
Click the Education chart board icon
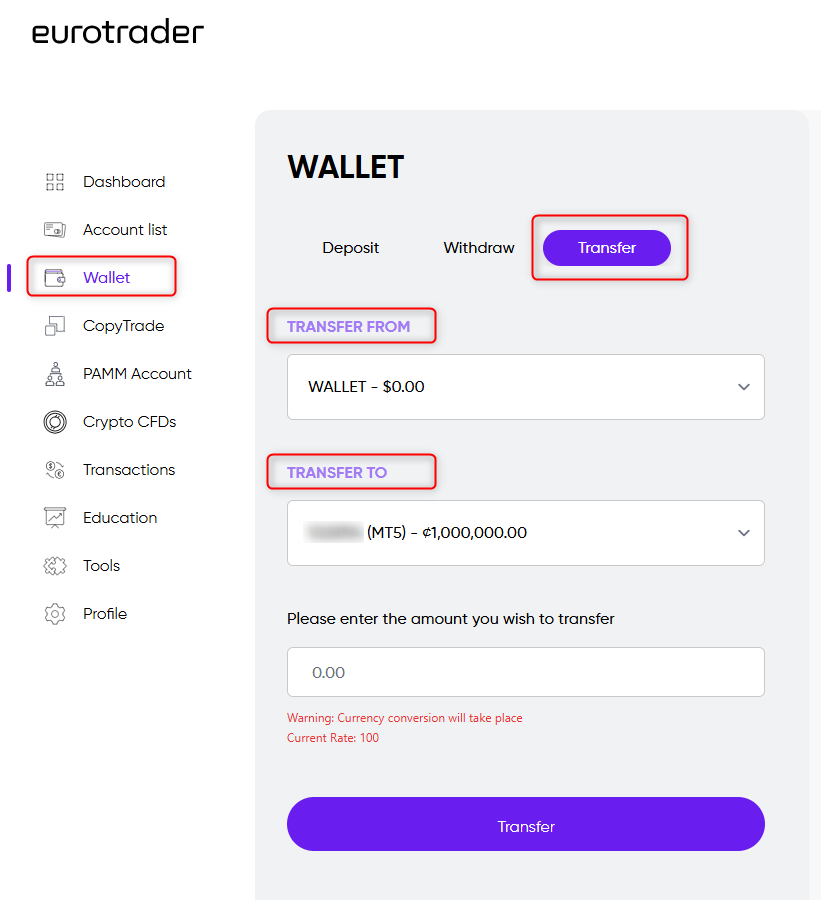point(55,518)
